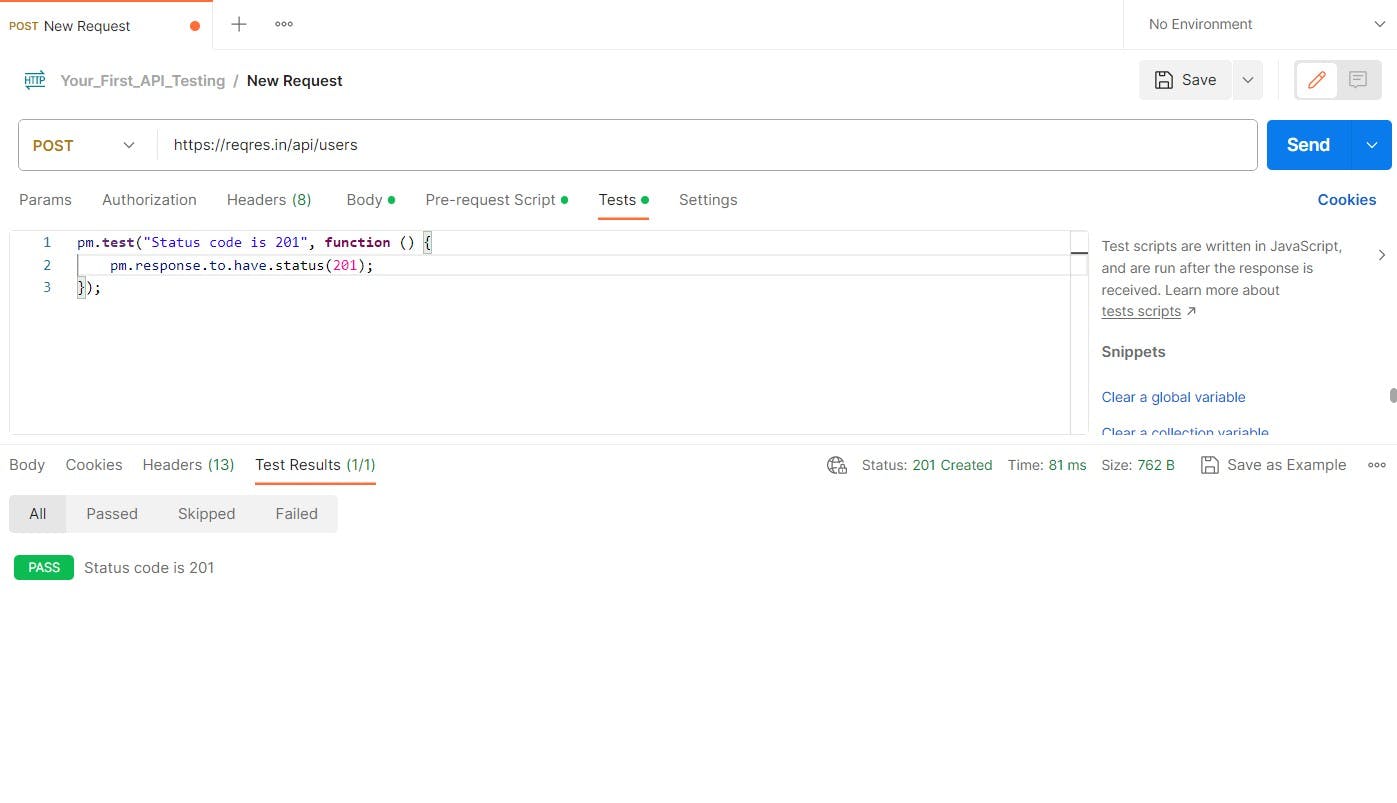Click line number 1 in editor gutter
1397x803 pixels.
(46, 243)
